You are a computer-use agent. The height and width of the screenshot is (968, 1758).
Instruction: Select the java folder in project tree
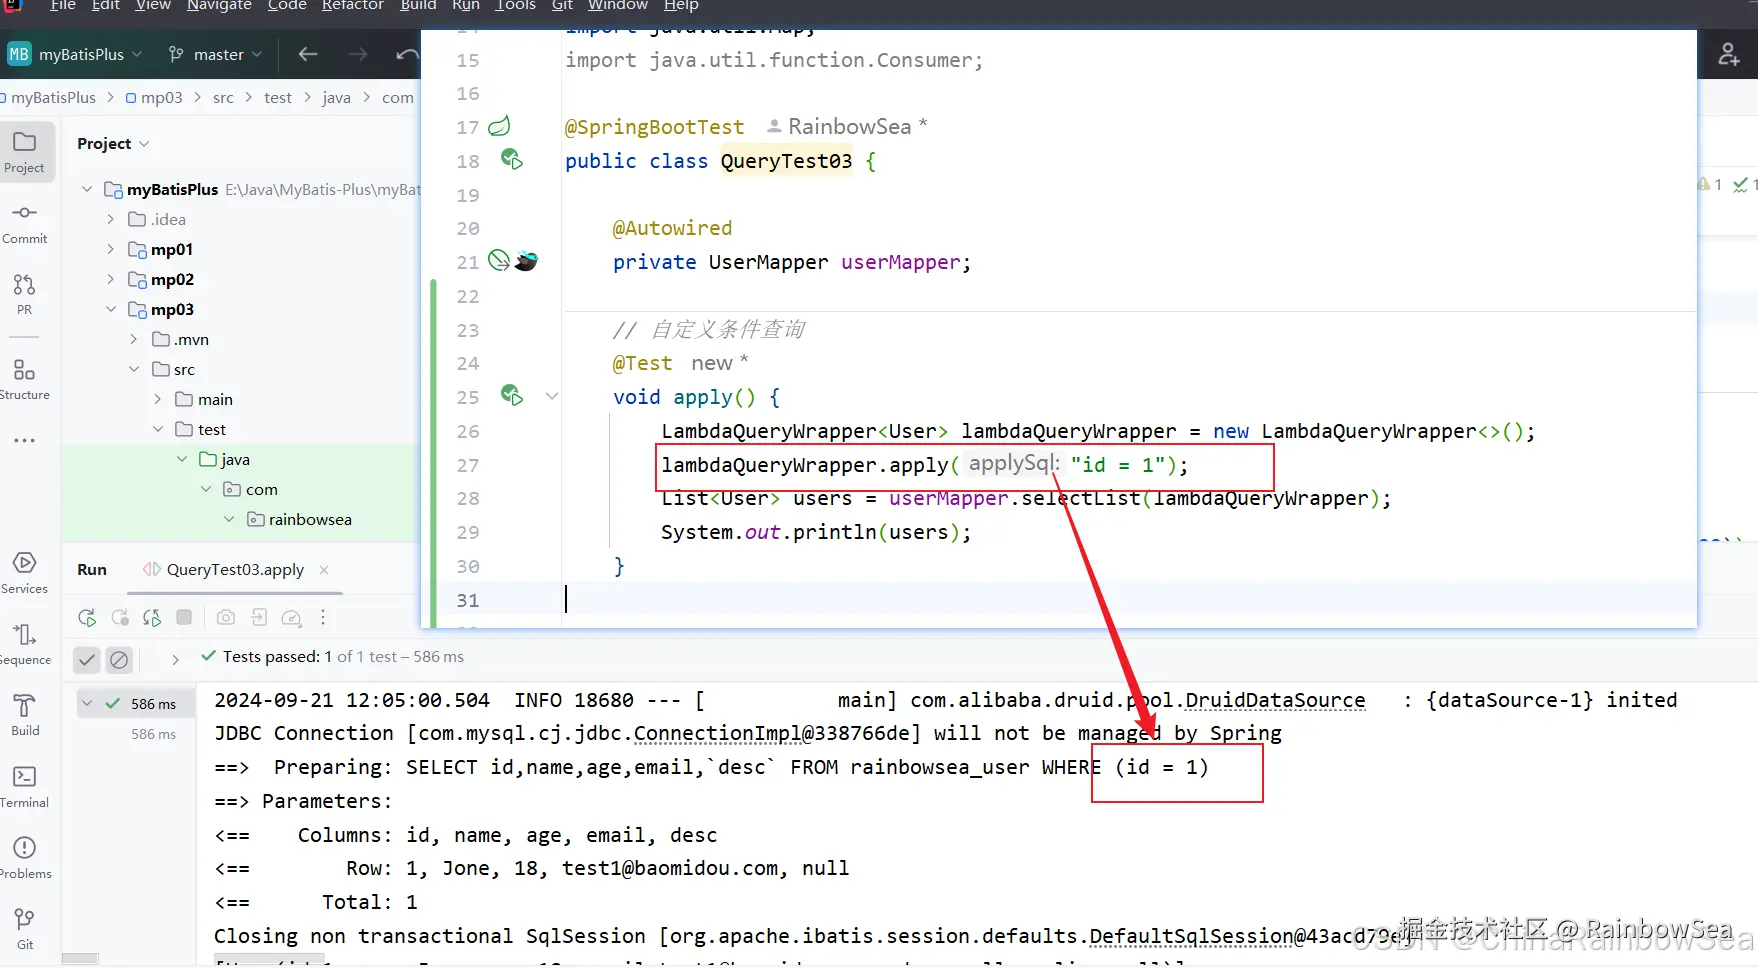[x=236, y=459]
